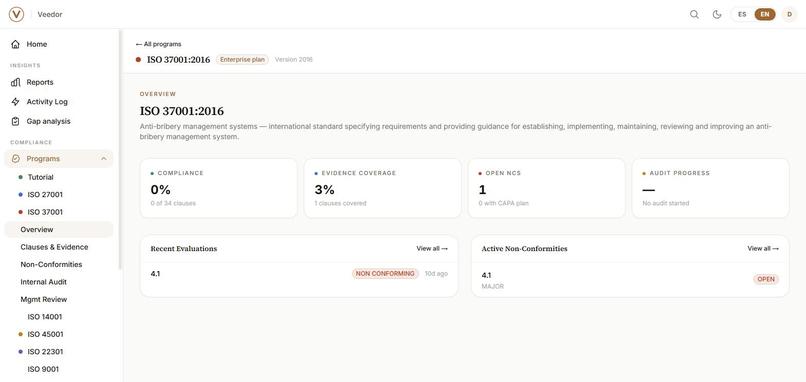Click '0 with CAPA plan' text
This screenshot has height=382, width=806.
(x=503, y=203)
